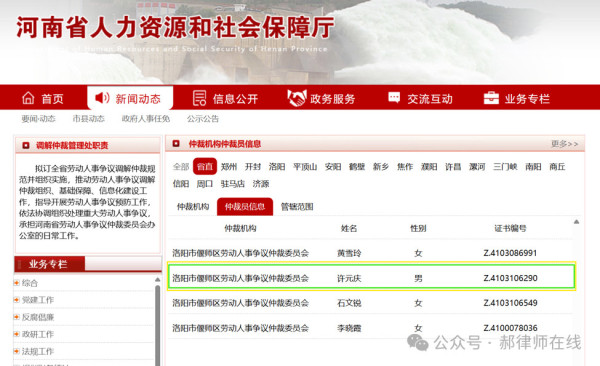This screenshot has height=366, width=600.
Task: Open the 党建工作 list item
Action: pos(38,300)
